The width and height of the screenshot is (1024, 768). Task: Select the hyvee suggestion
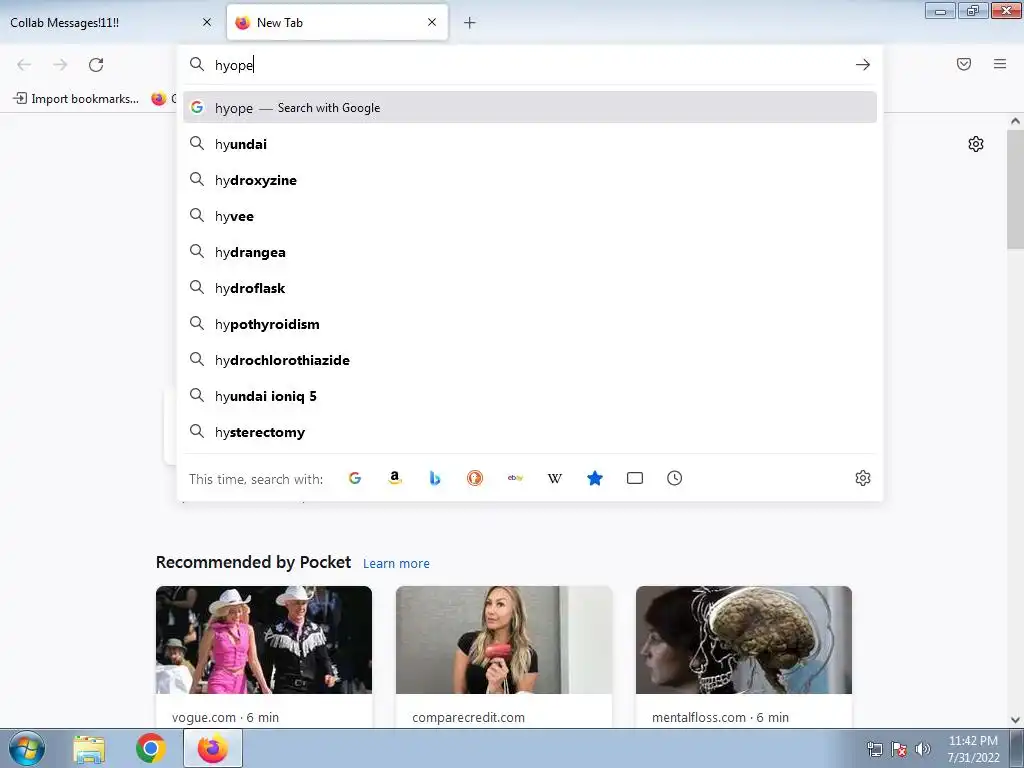point(530,216)
